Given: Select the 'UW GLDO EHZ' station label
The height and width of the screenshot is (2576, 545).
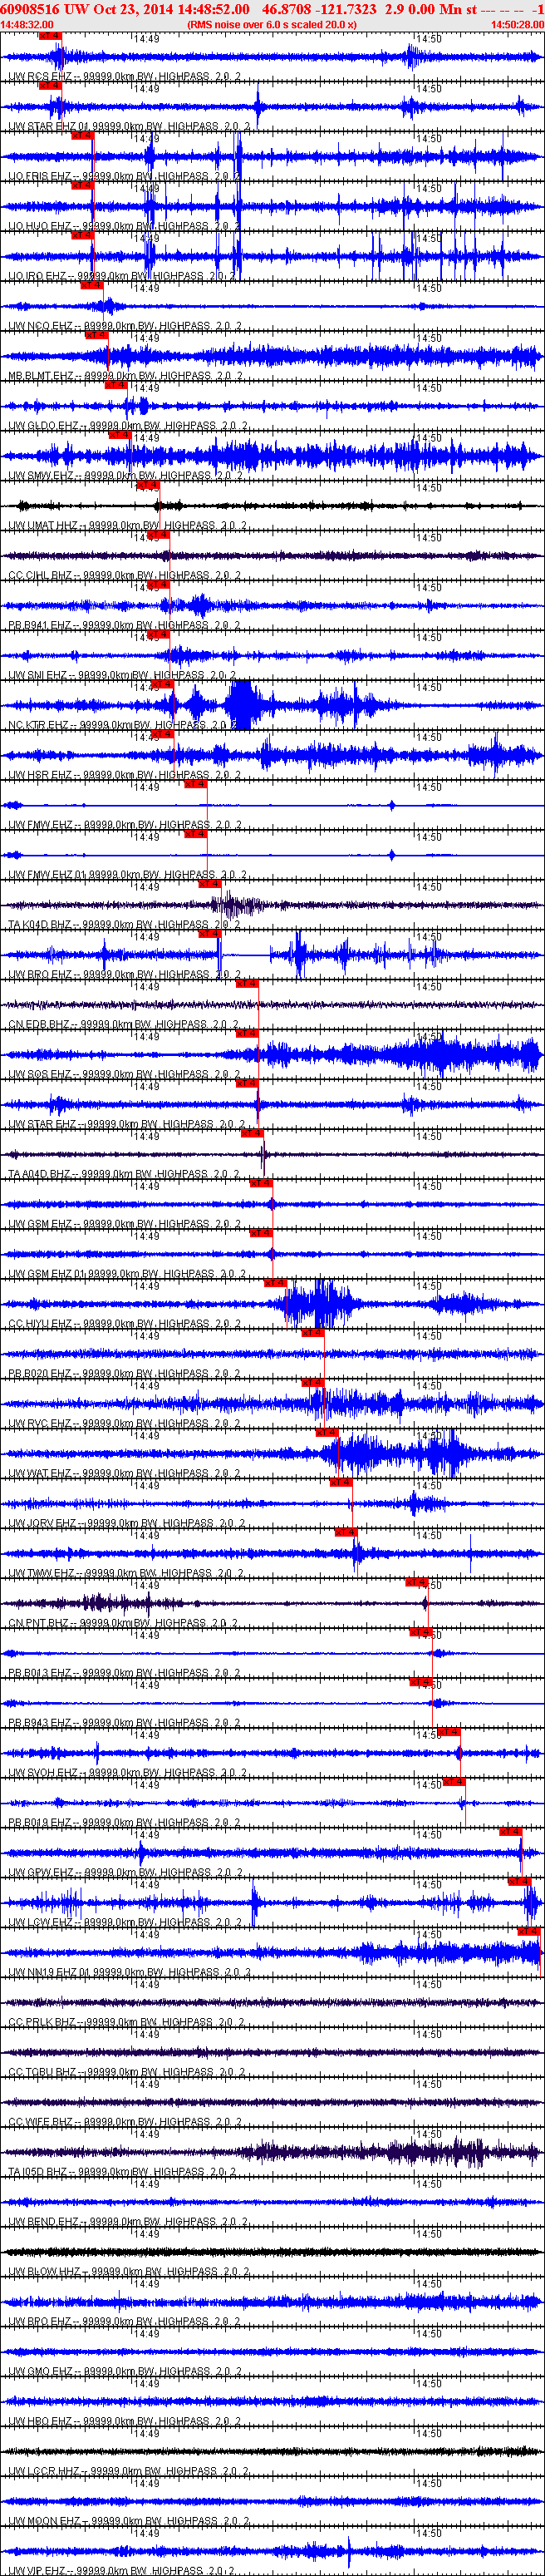Looking at the screenshot, I should [45, 426].
